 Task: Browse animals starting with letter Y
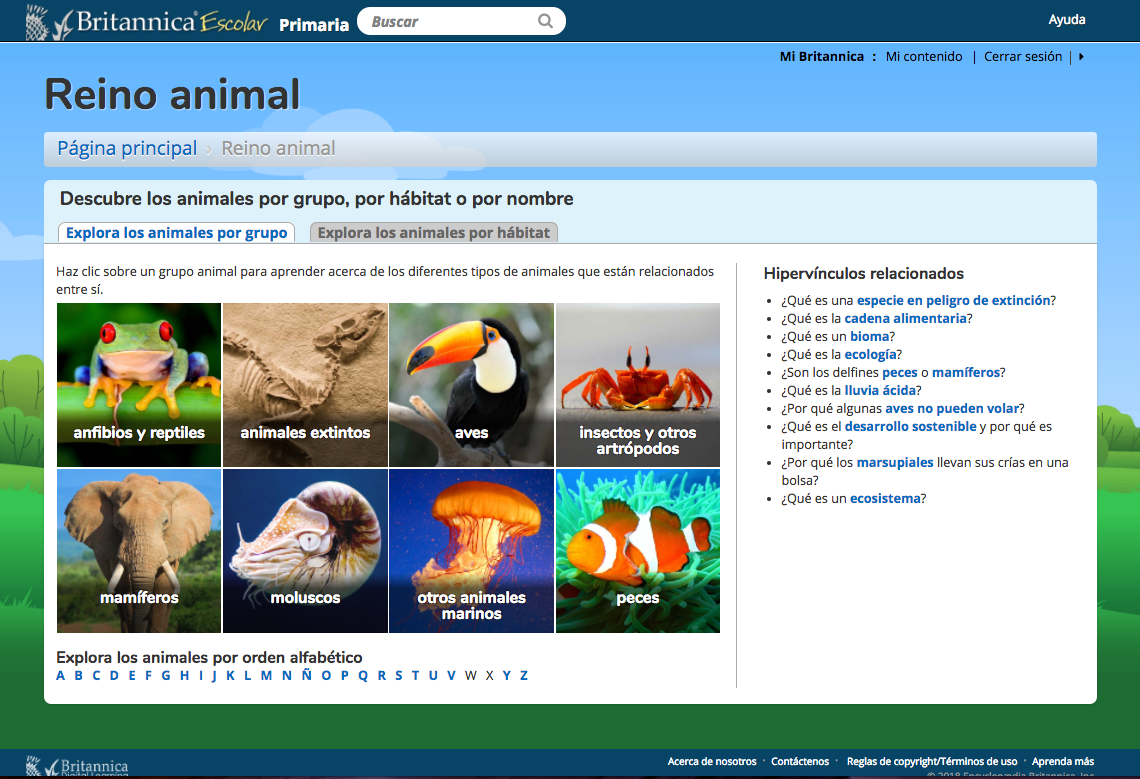[507, 676]
